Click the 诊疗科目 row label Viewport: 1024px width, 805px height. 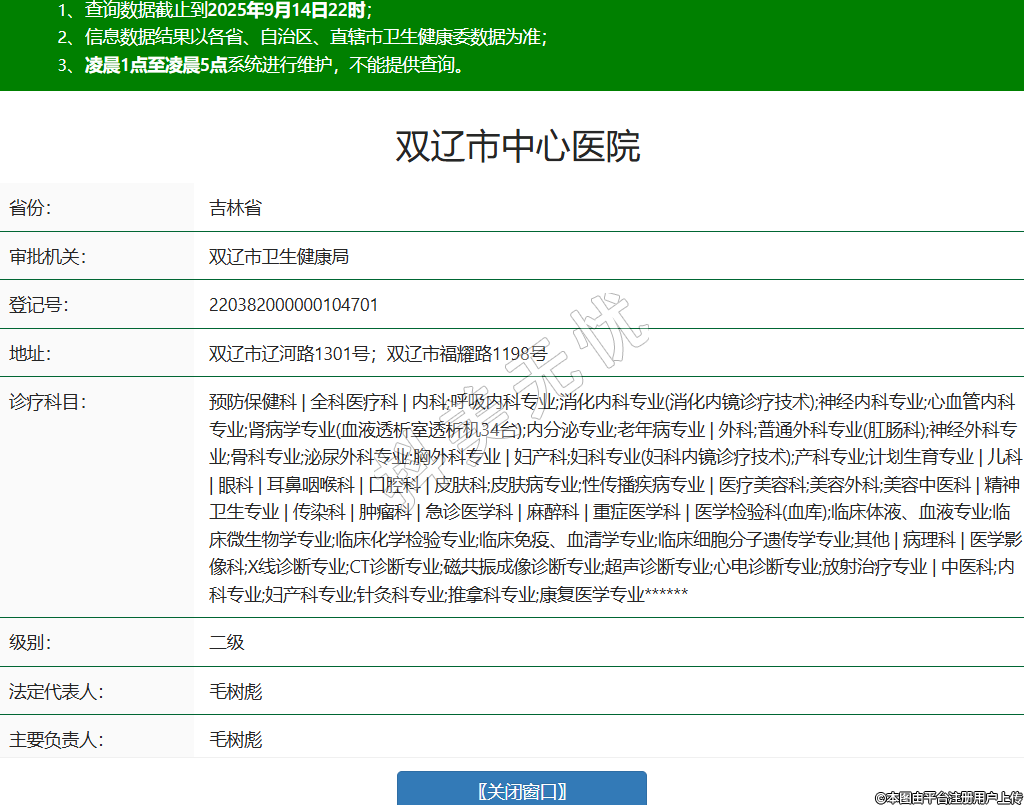[47, 402]
